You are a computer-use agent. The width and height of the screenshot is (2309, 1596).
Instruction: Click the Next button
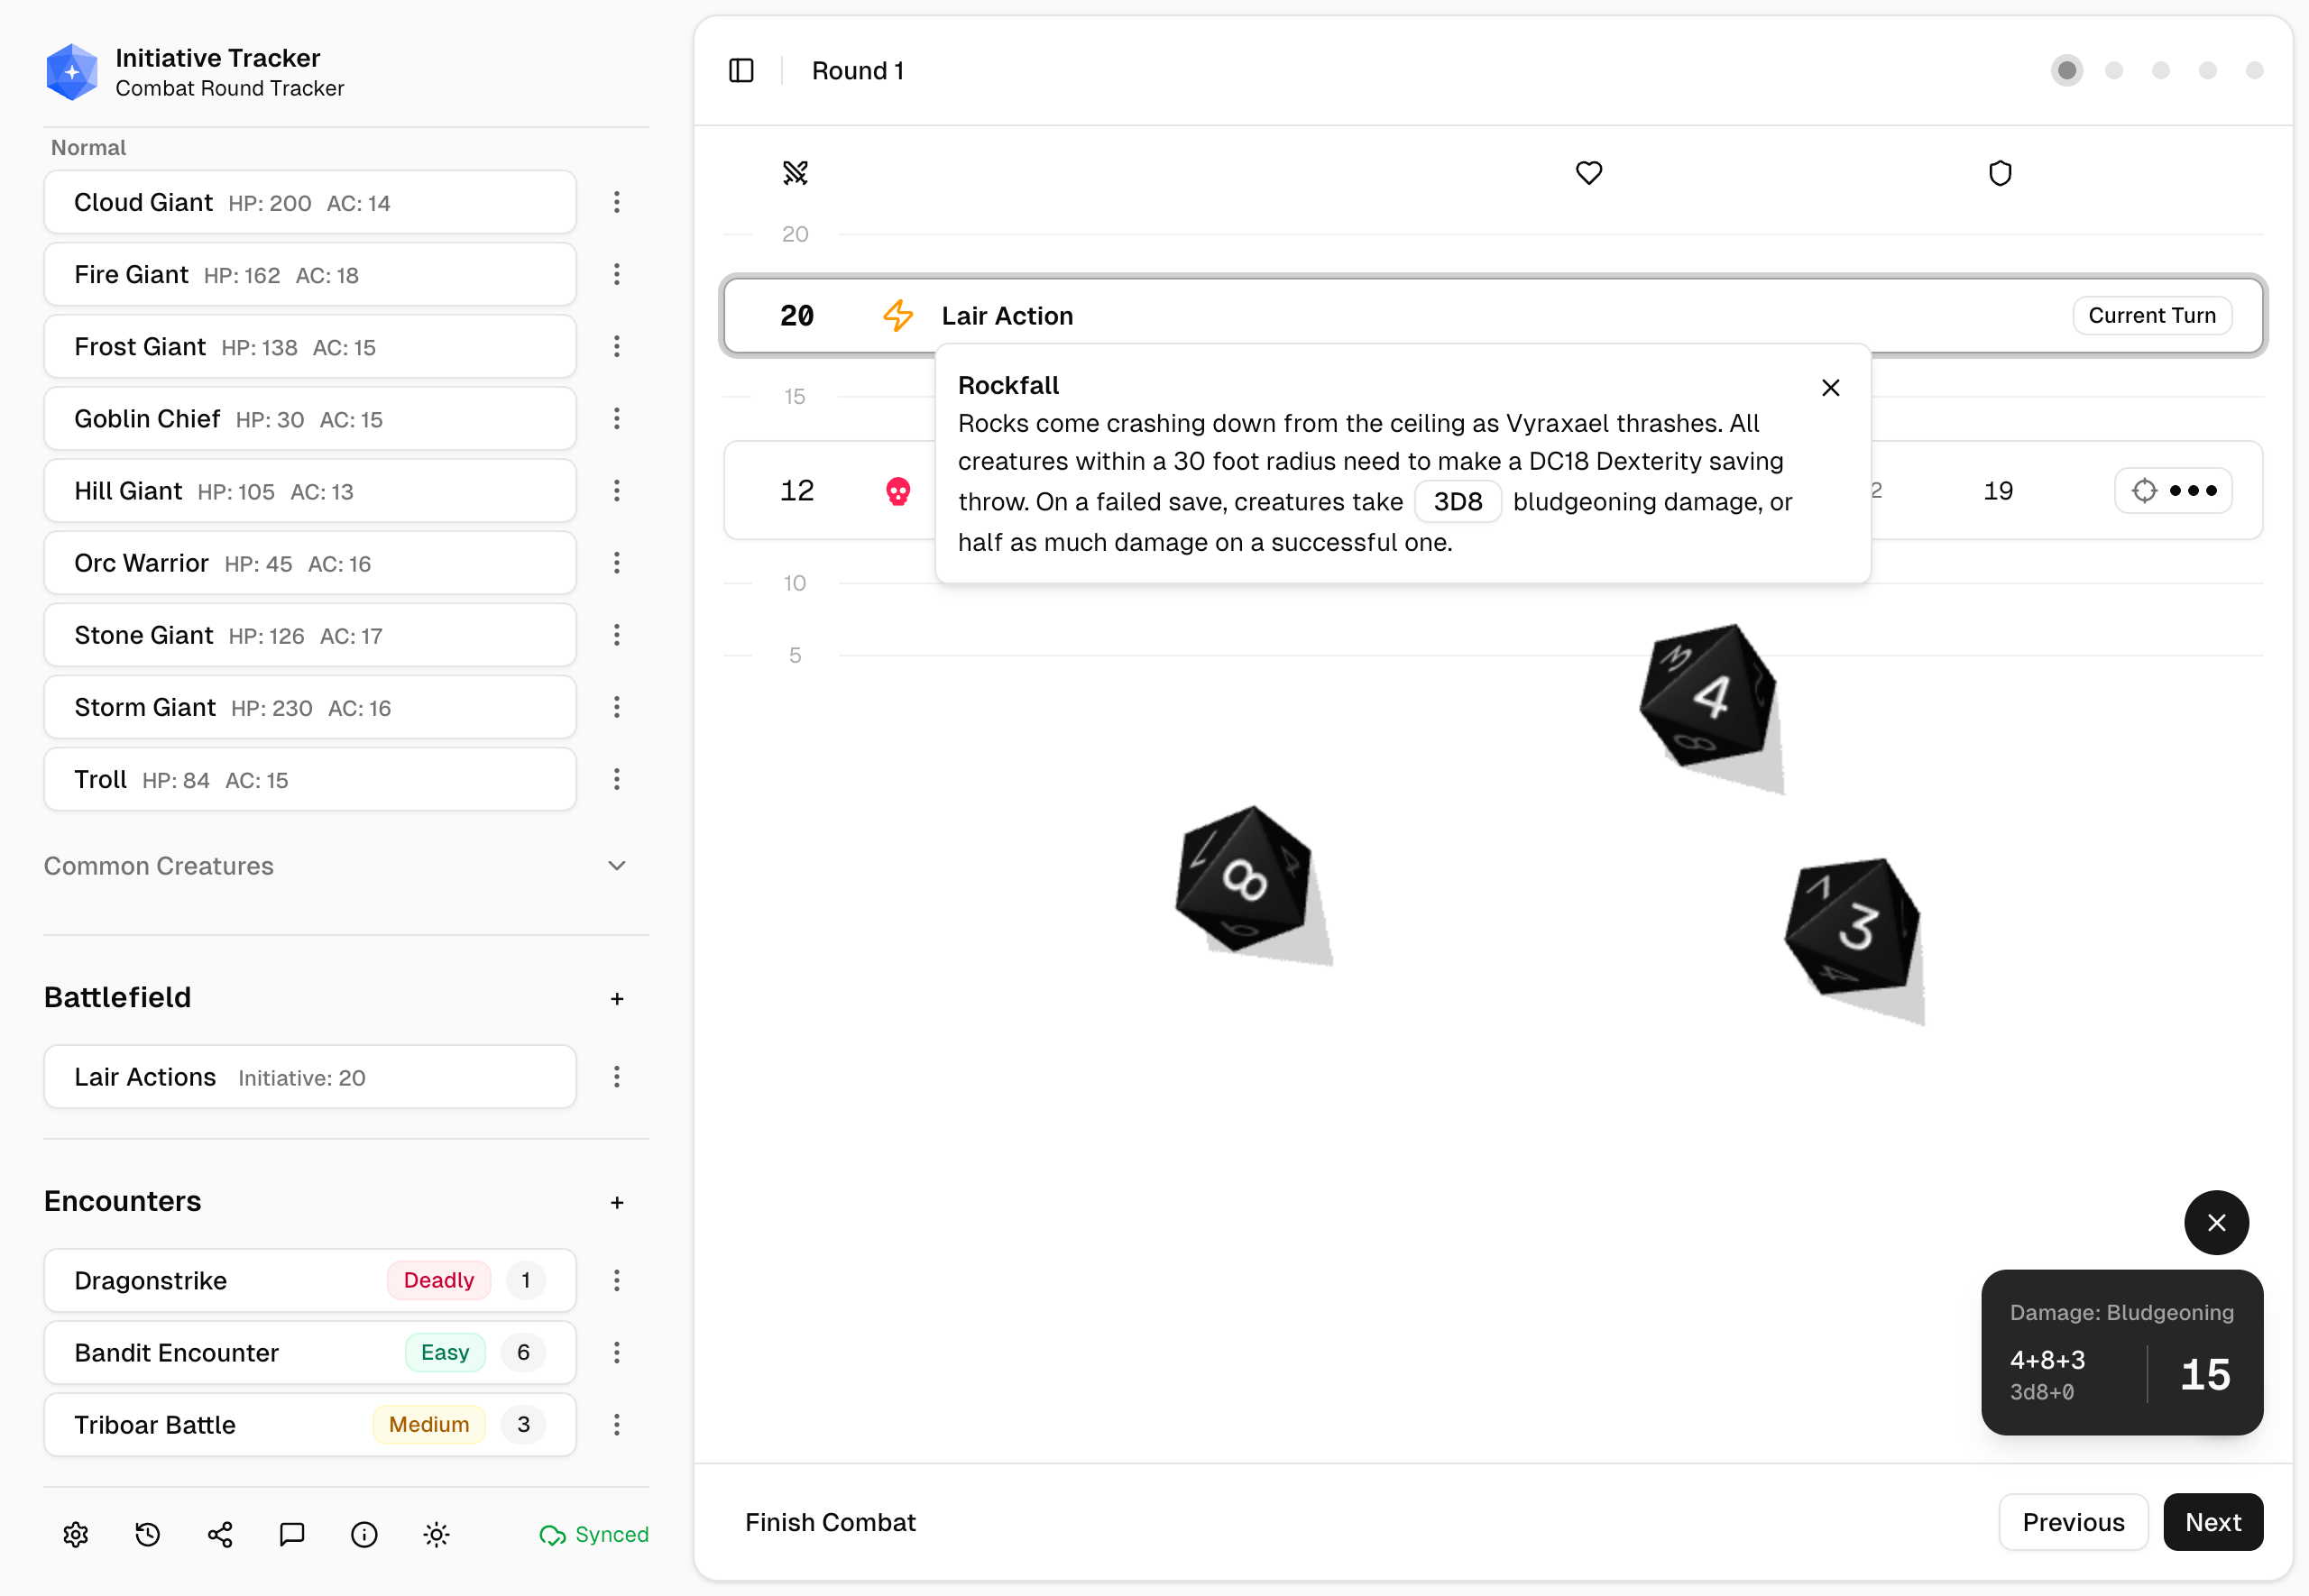(2213, 1521)
